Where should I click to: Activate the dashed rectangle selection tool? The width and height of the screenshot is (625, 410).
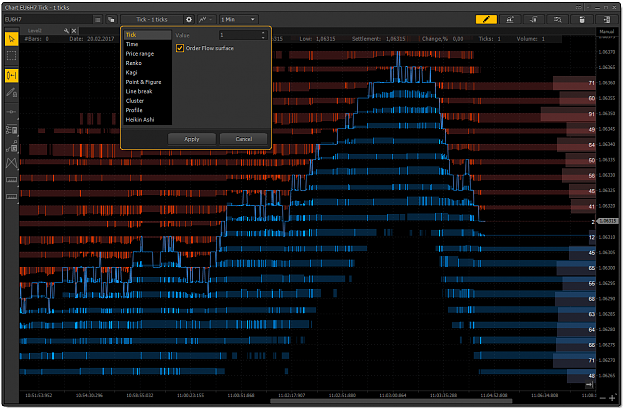click(12, 56)
